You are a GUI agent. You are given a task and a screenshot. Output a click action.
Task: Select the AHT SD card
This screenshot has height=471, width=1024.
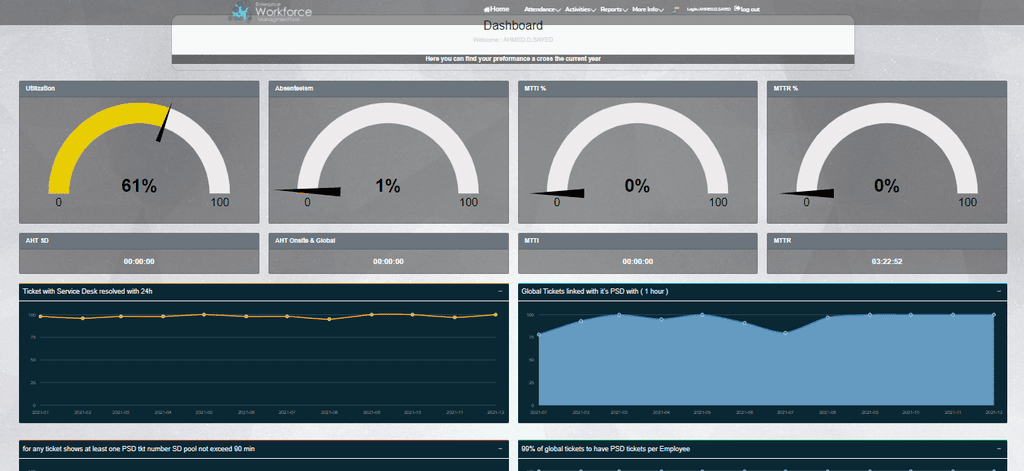pyautogui.click(x=139, y=253)
